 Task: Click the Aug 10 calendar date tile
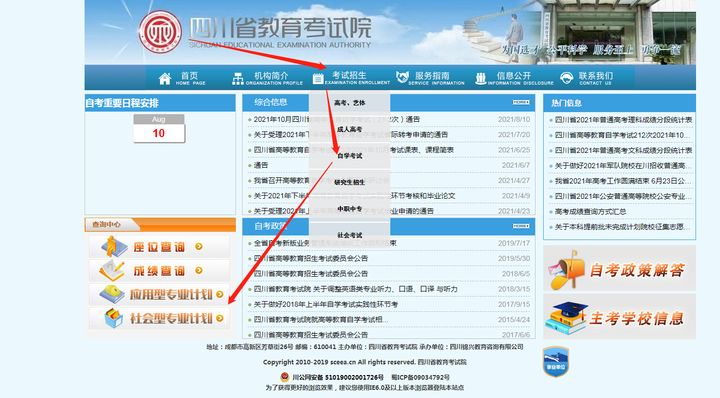pos(159,129)
